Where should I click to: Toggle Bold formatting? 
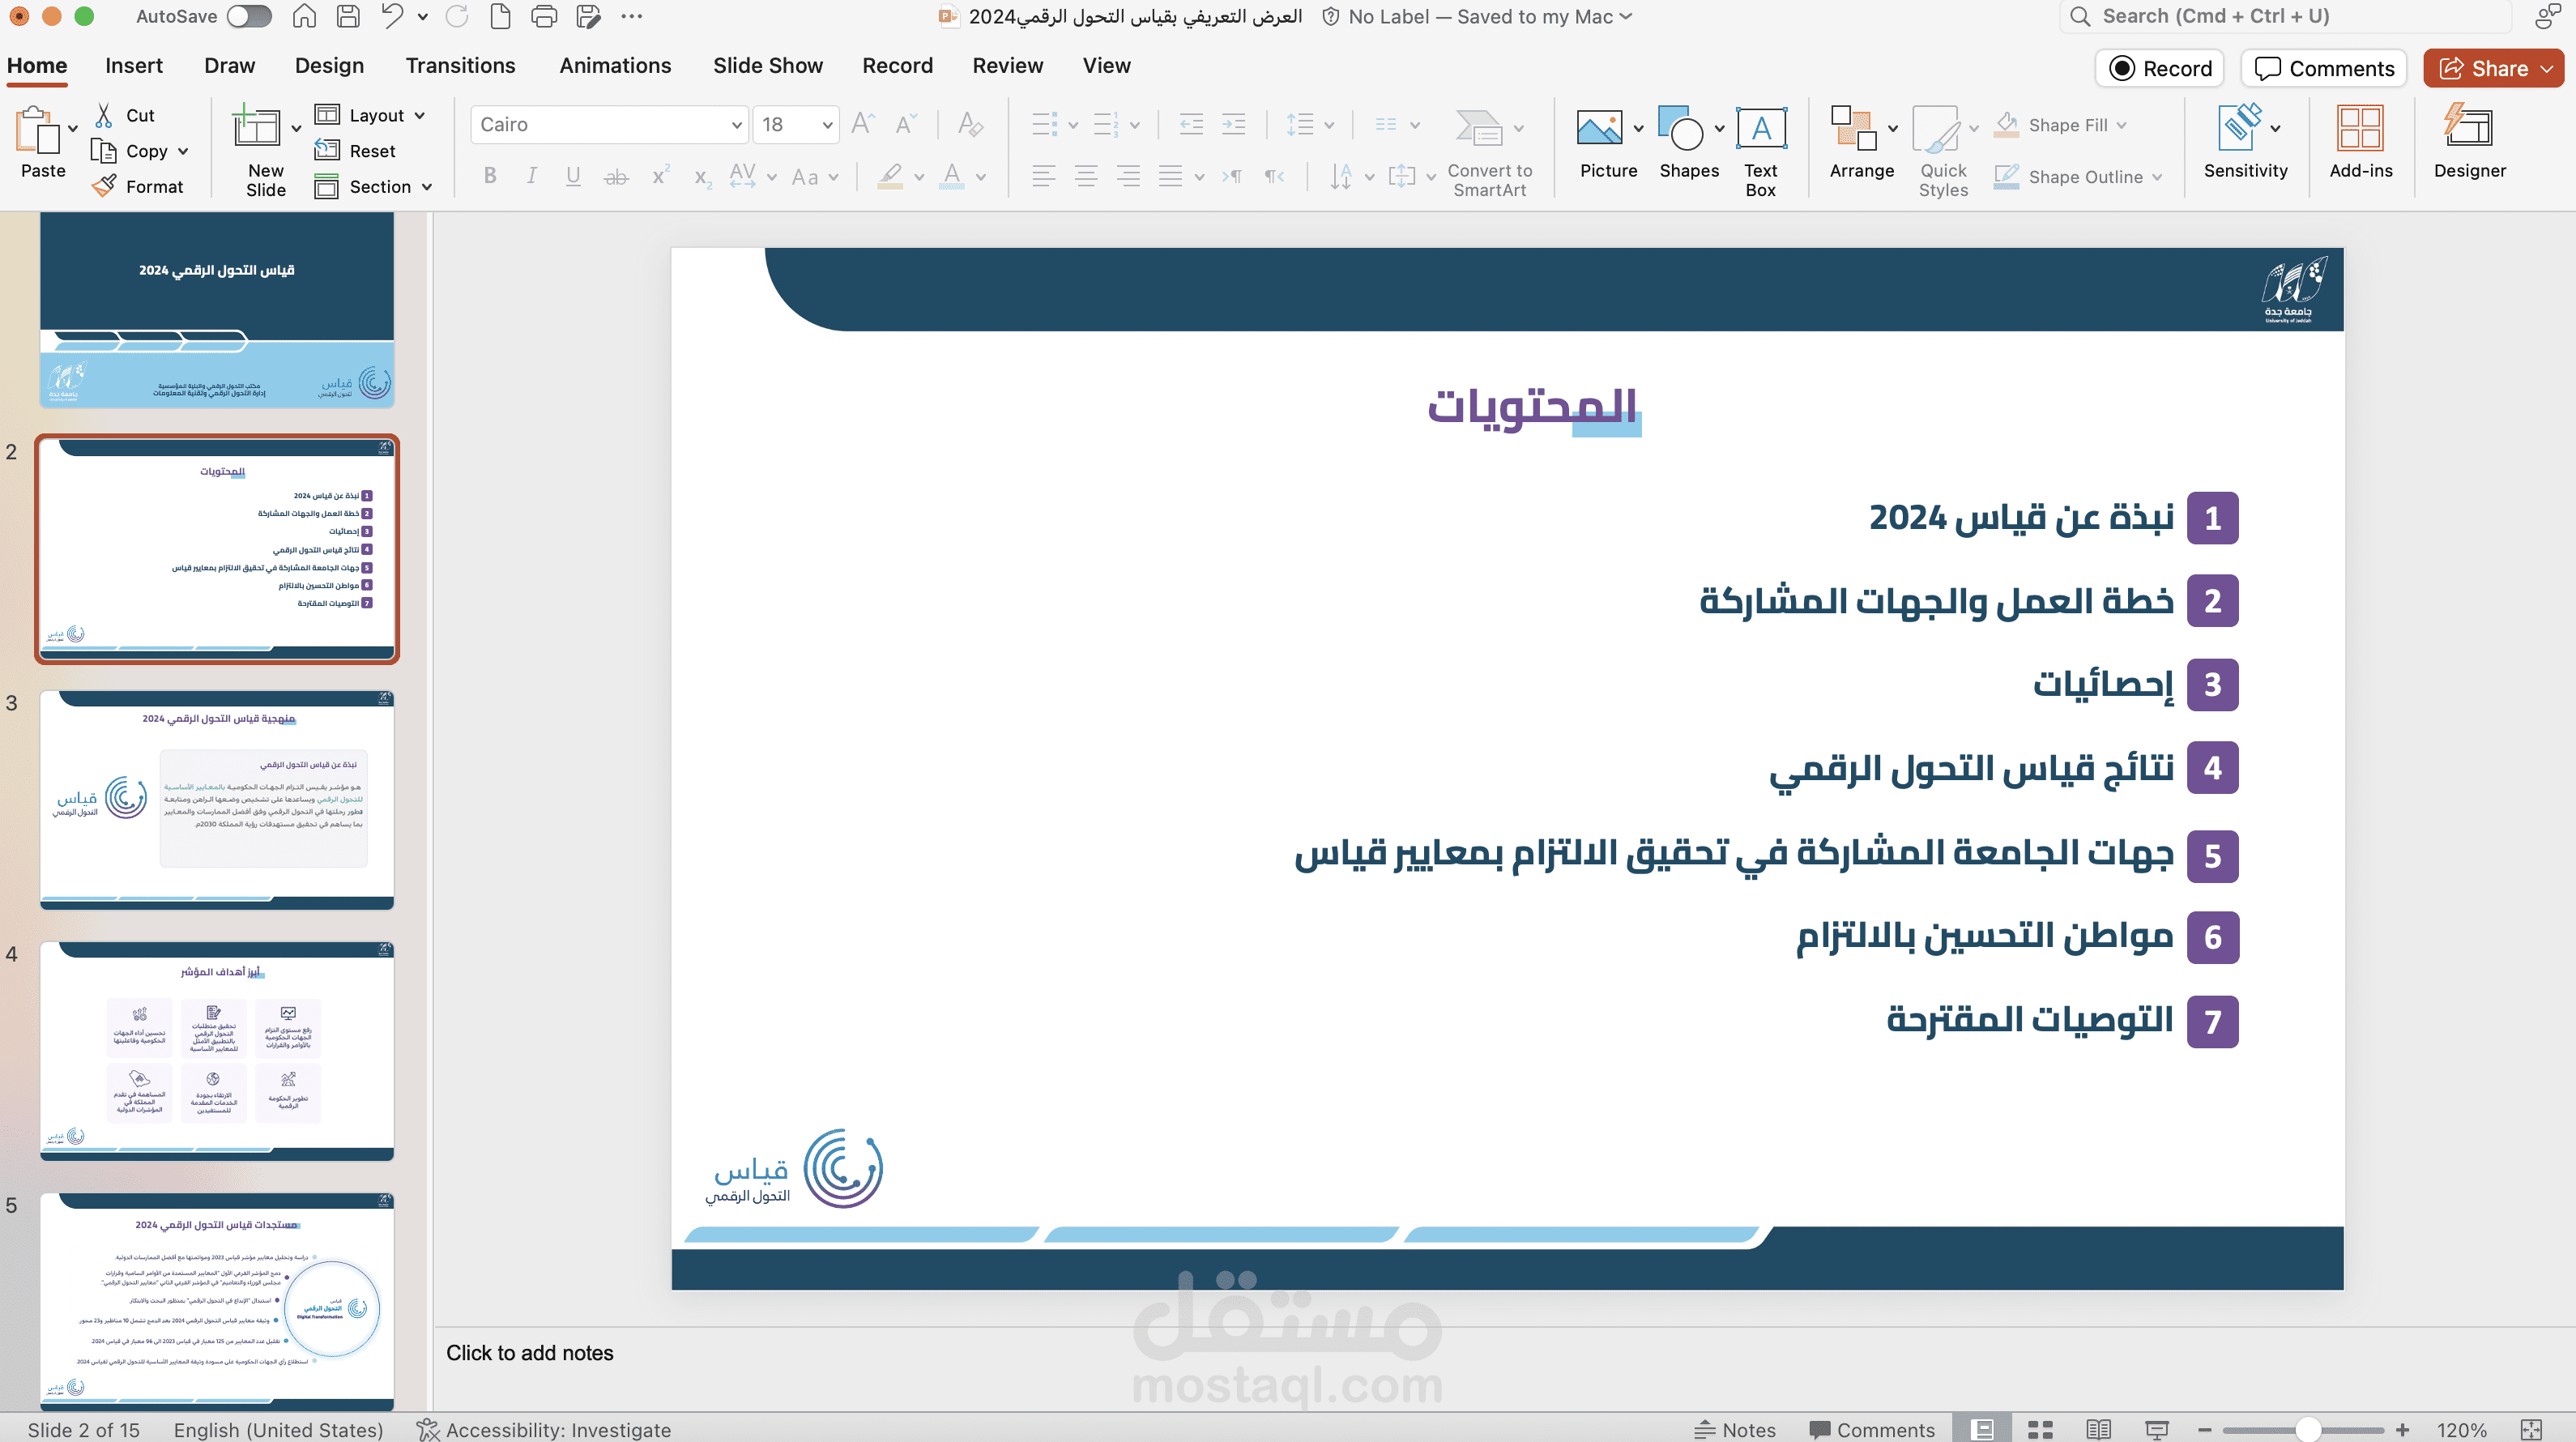tap(490, 177)
